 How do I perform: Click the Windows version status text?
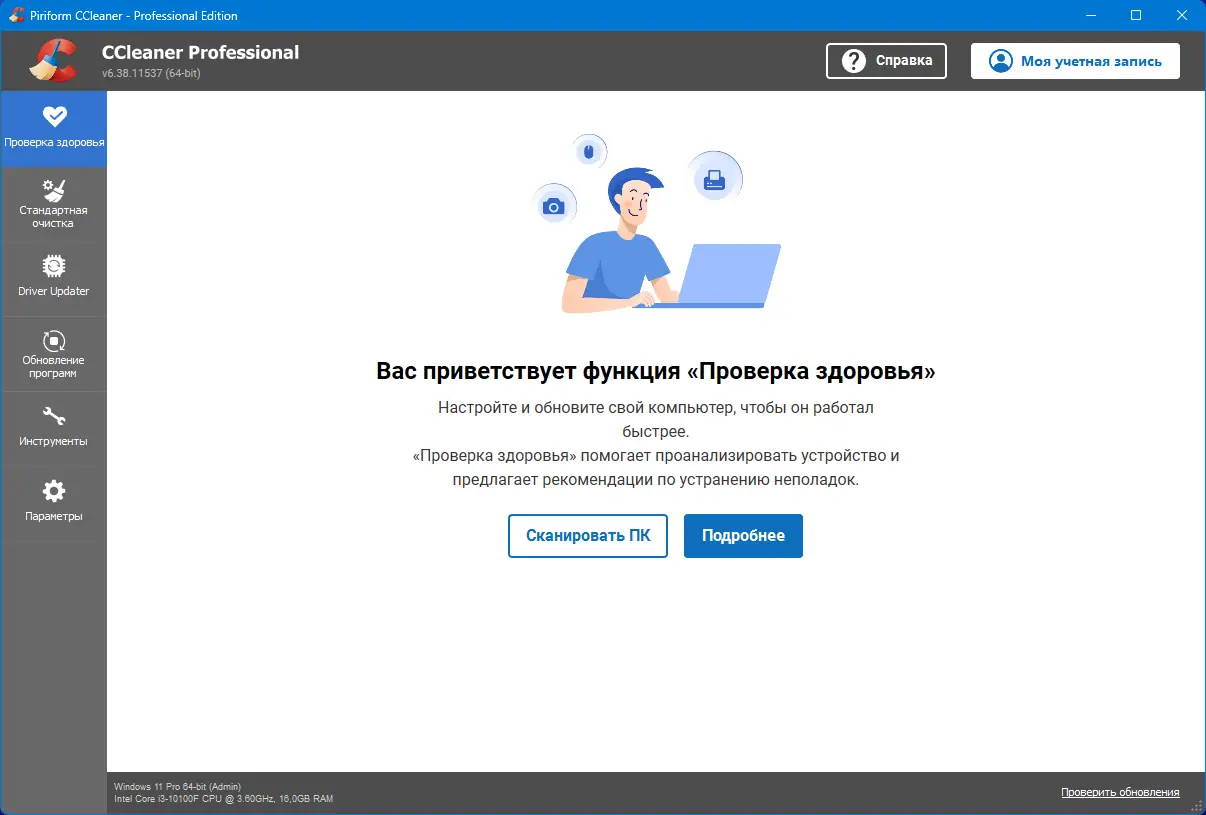[178, 786]
